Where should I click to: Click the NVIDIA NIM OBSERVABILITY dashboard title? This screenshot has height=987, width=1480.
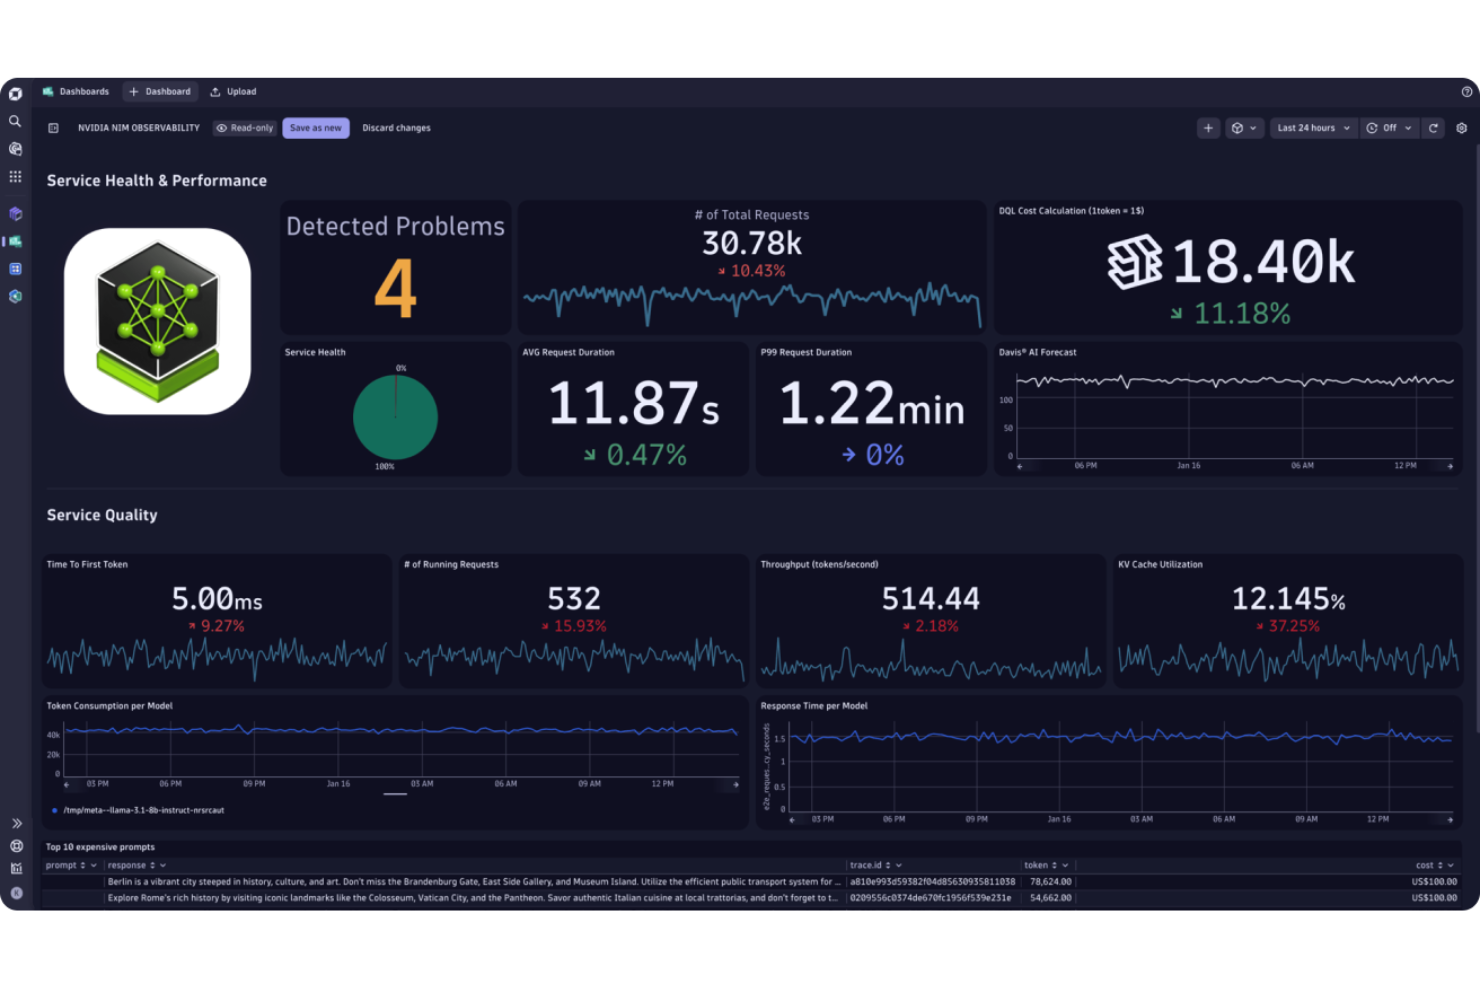139,128
